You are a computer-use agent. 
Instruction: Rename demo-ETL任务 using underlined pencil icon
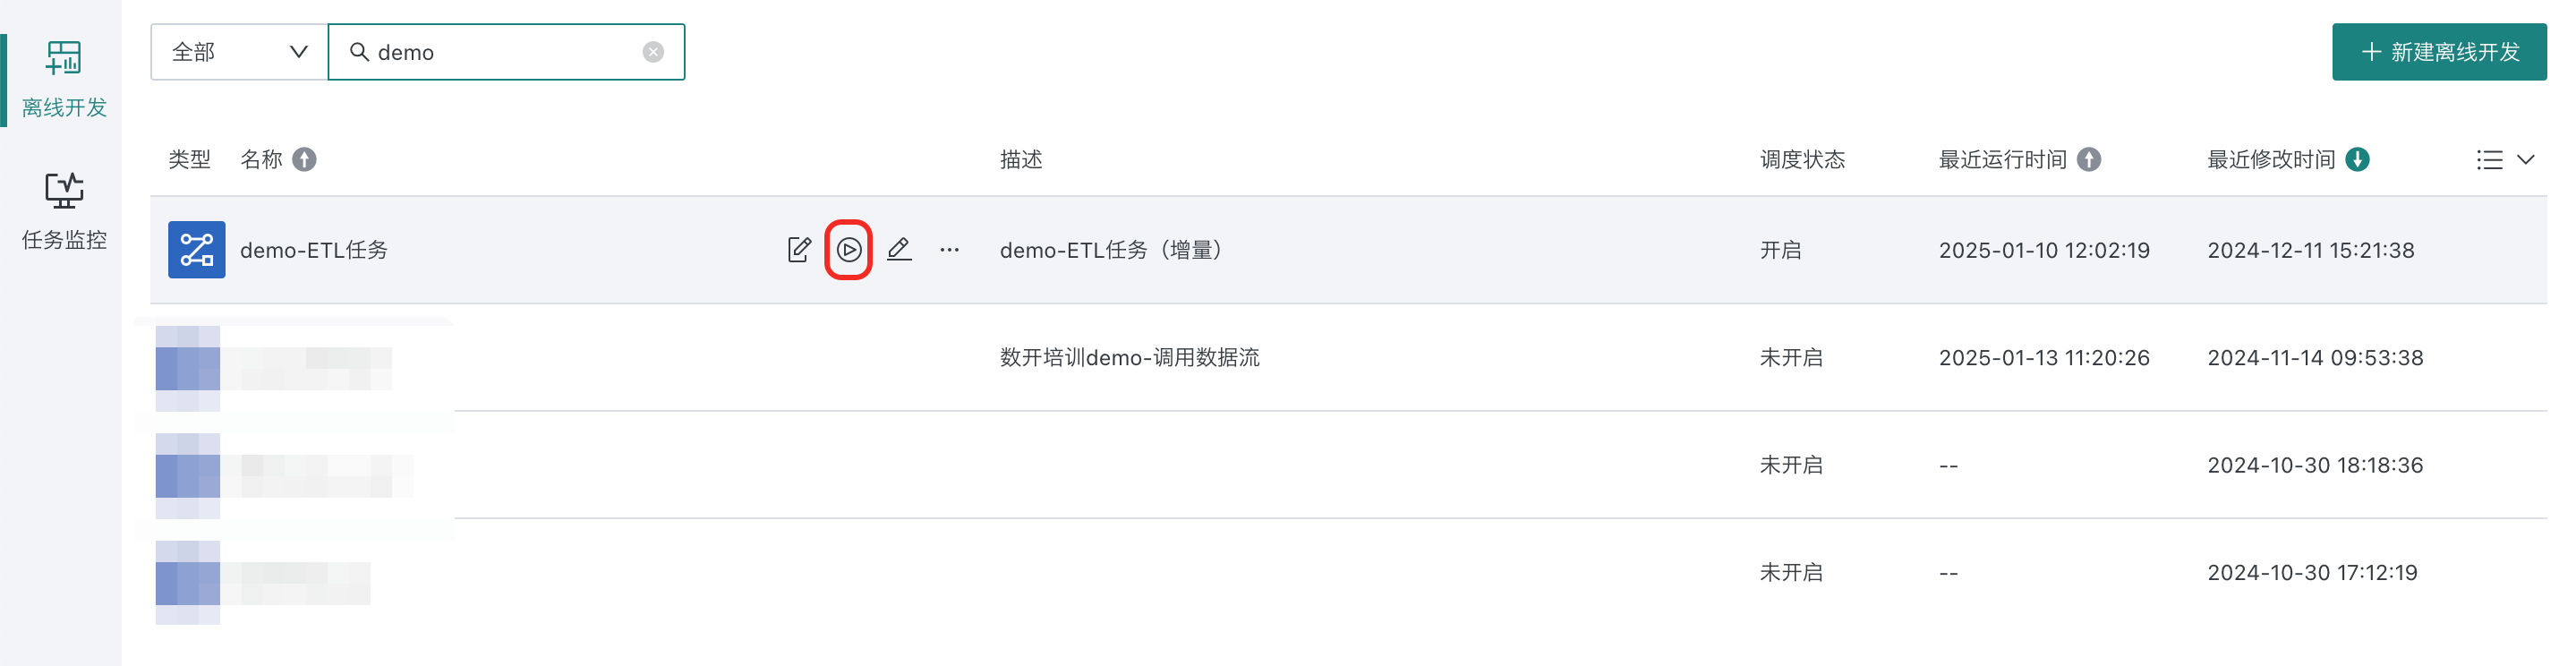click(899, 250)
